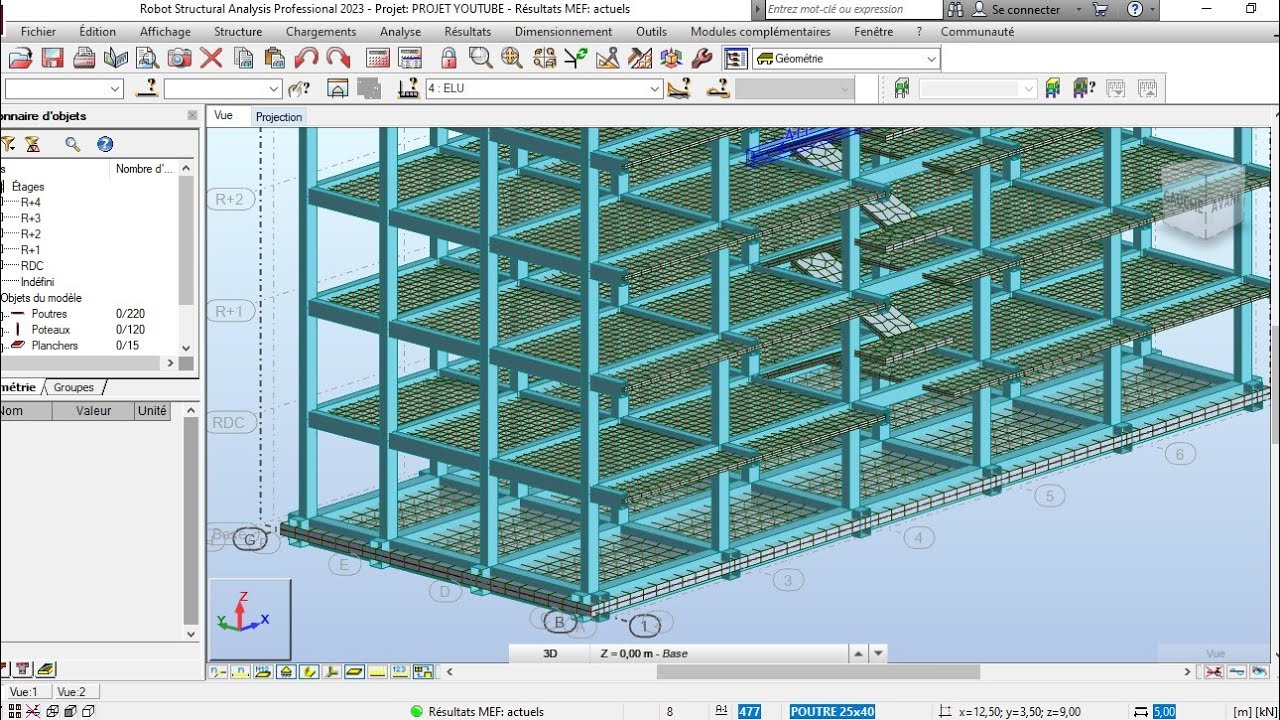Click the filter funnel icon in object panel
This screenshot has height=720, width=1280.
[x=8, y=144]
